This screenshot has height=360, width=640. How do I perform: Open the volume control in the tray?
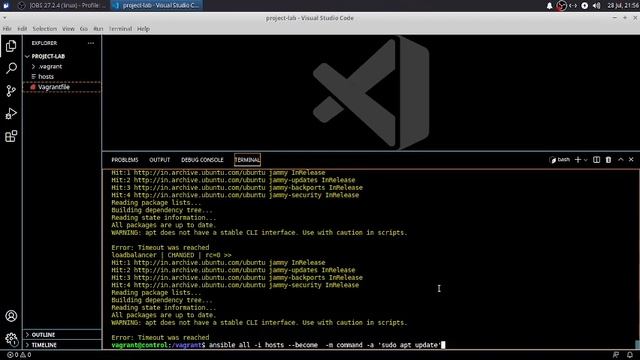click(x=596, y=6)
